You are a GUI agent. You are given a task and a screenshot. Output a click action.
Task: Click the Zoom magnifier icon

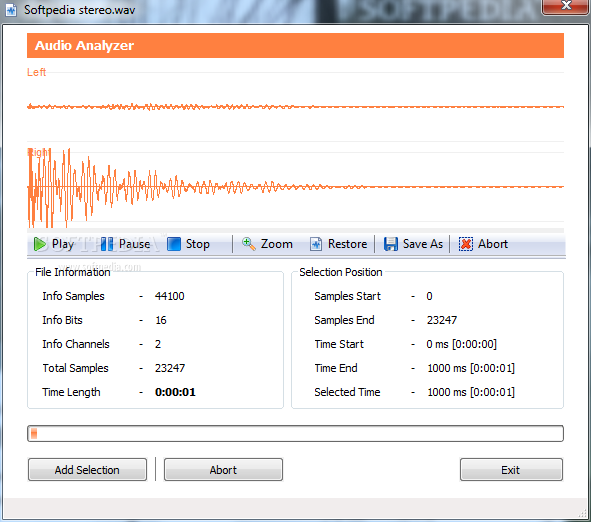(249, 244)
